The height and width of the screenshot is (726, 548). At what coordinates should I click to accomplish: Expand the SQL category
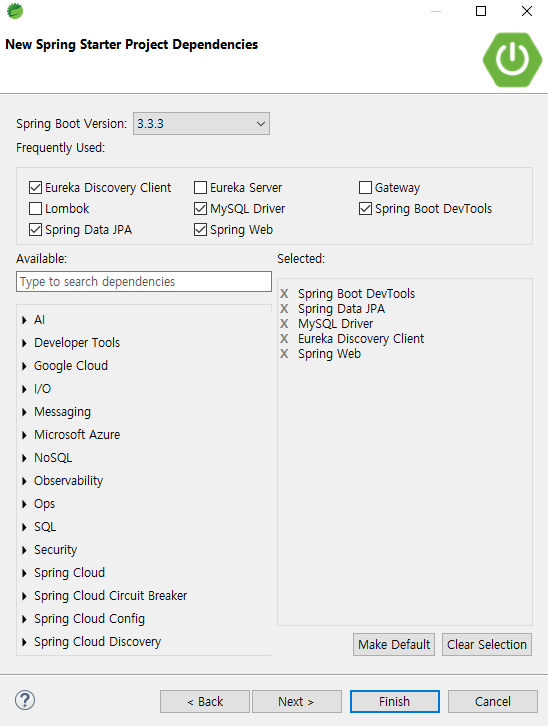pos(25,527)
